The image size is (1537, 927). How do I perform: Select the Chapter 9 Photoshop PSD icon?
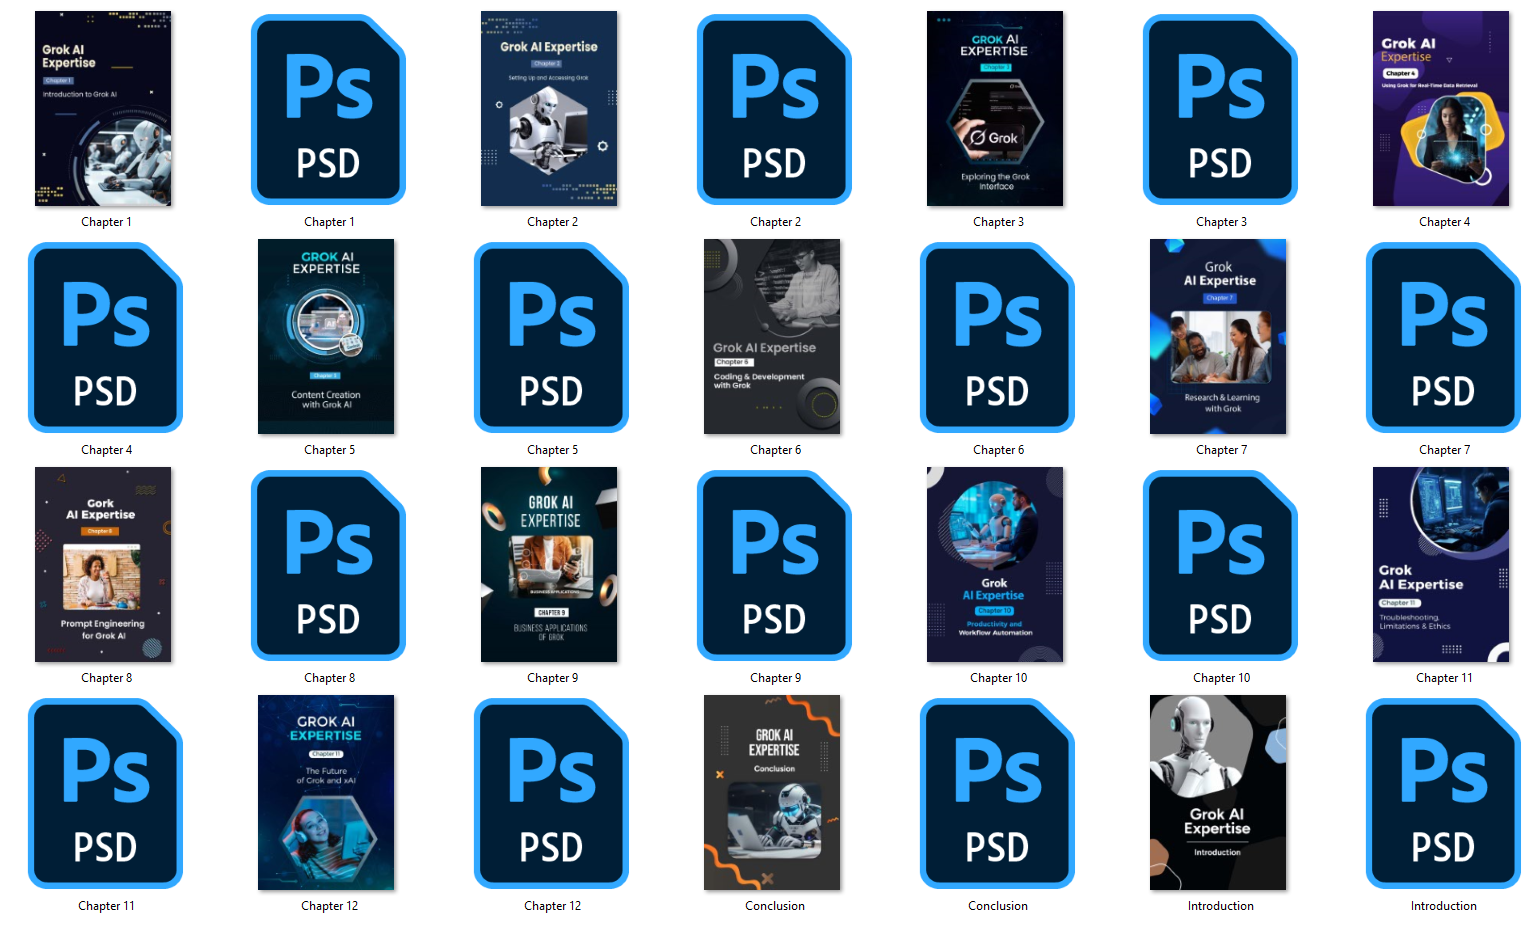pos(774,565)
